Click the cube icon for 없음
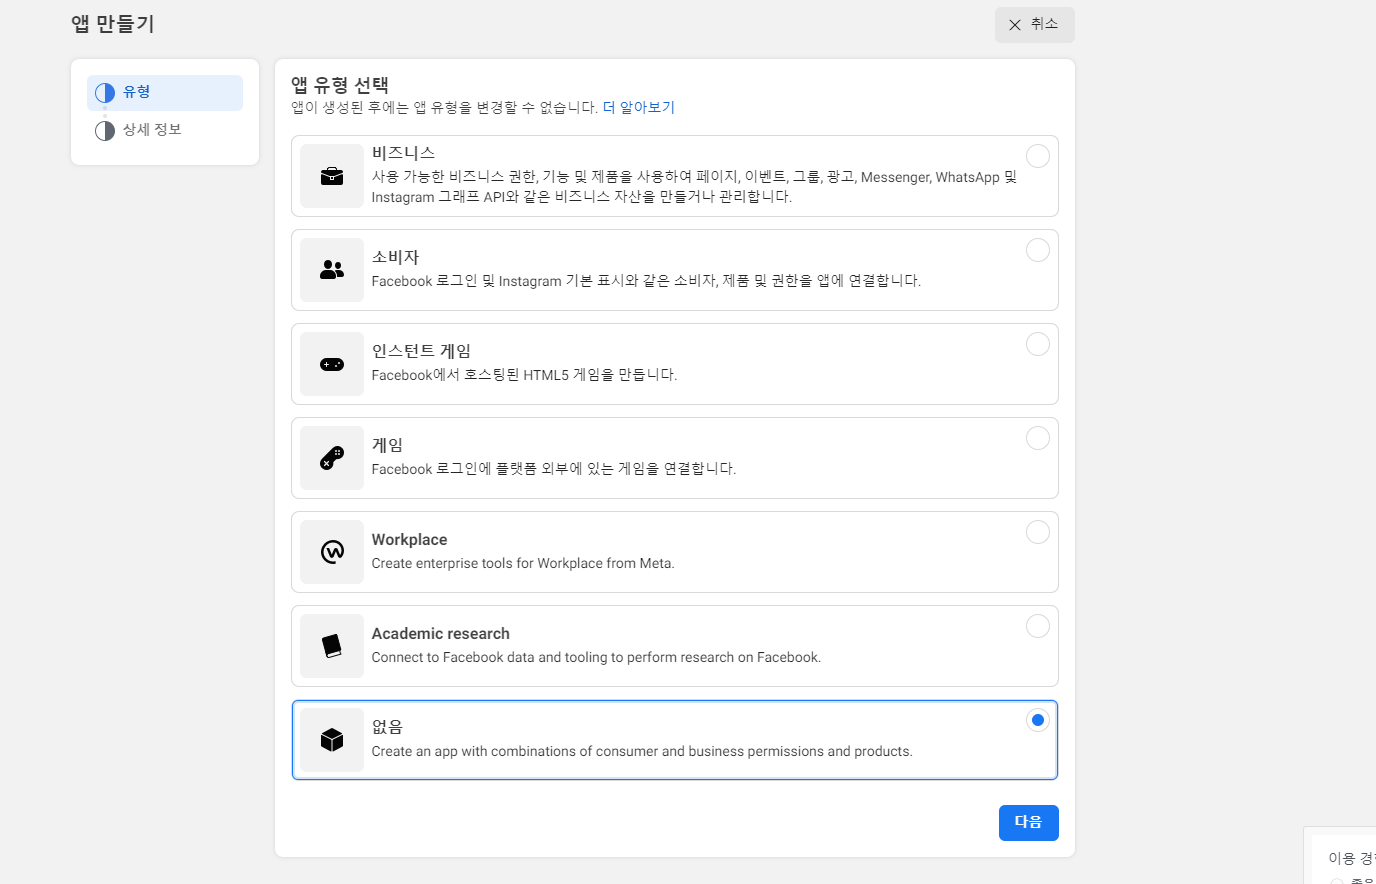 click(x=332, y=740)
